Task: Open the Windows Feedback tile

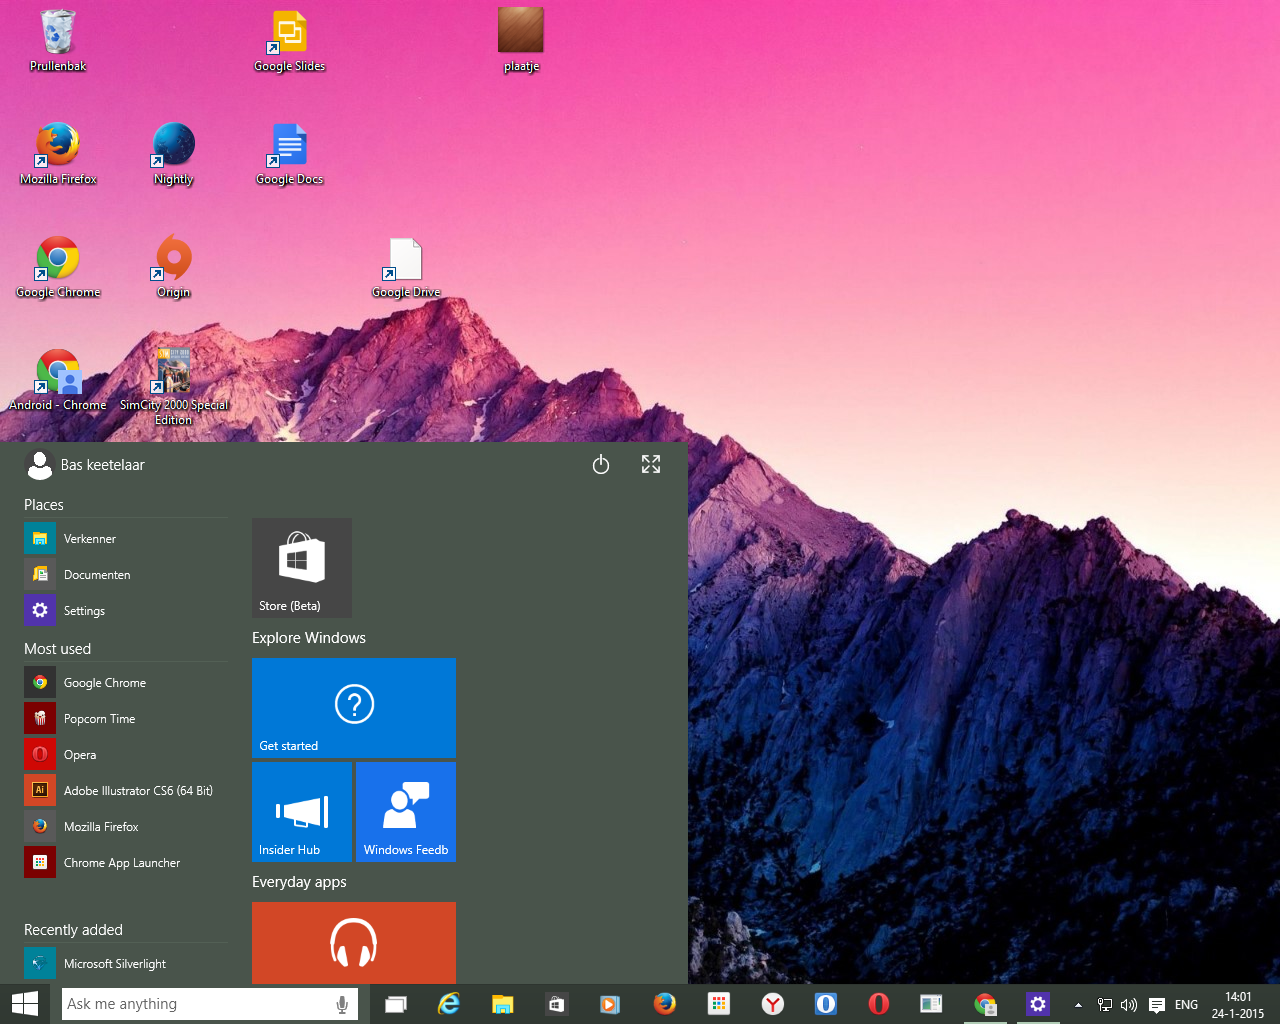Action: (406, 812)
